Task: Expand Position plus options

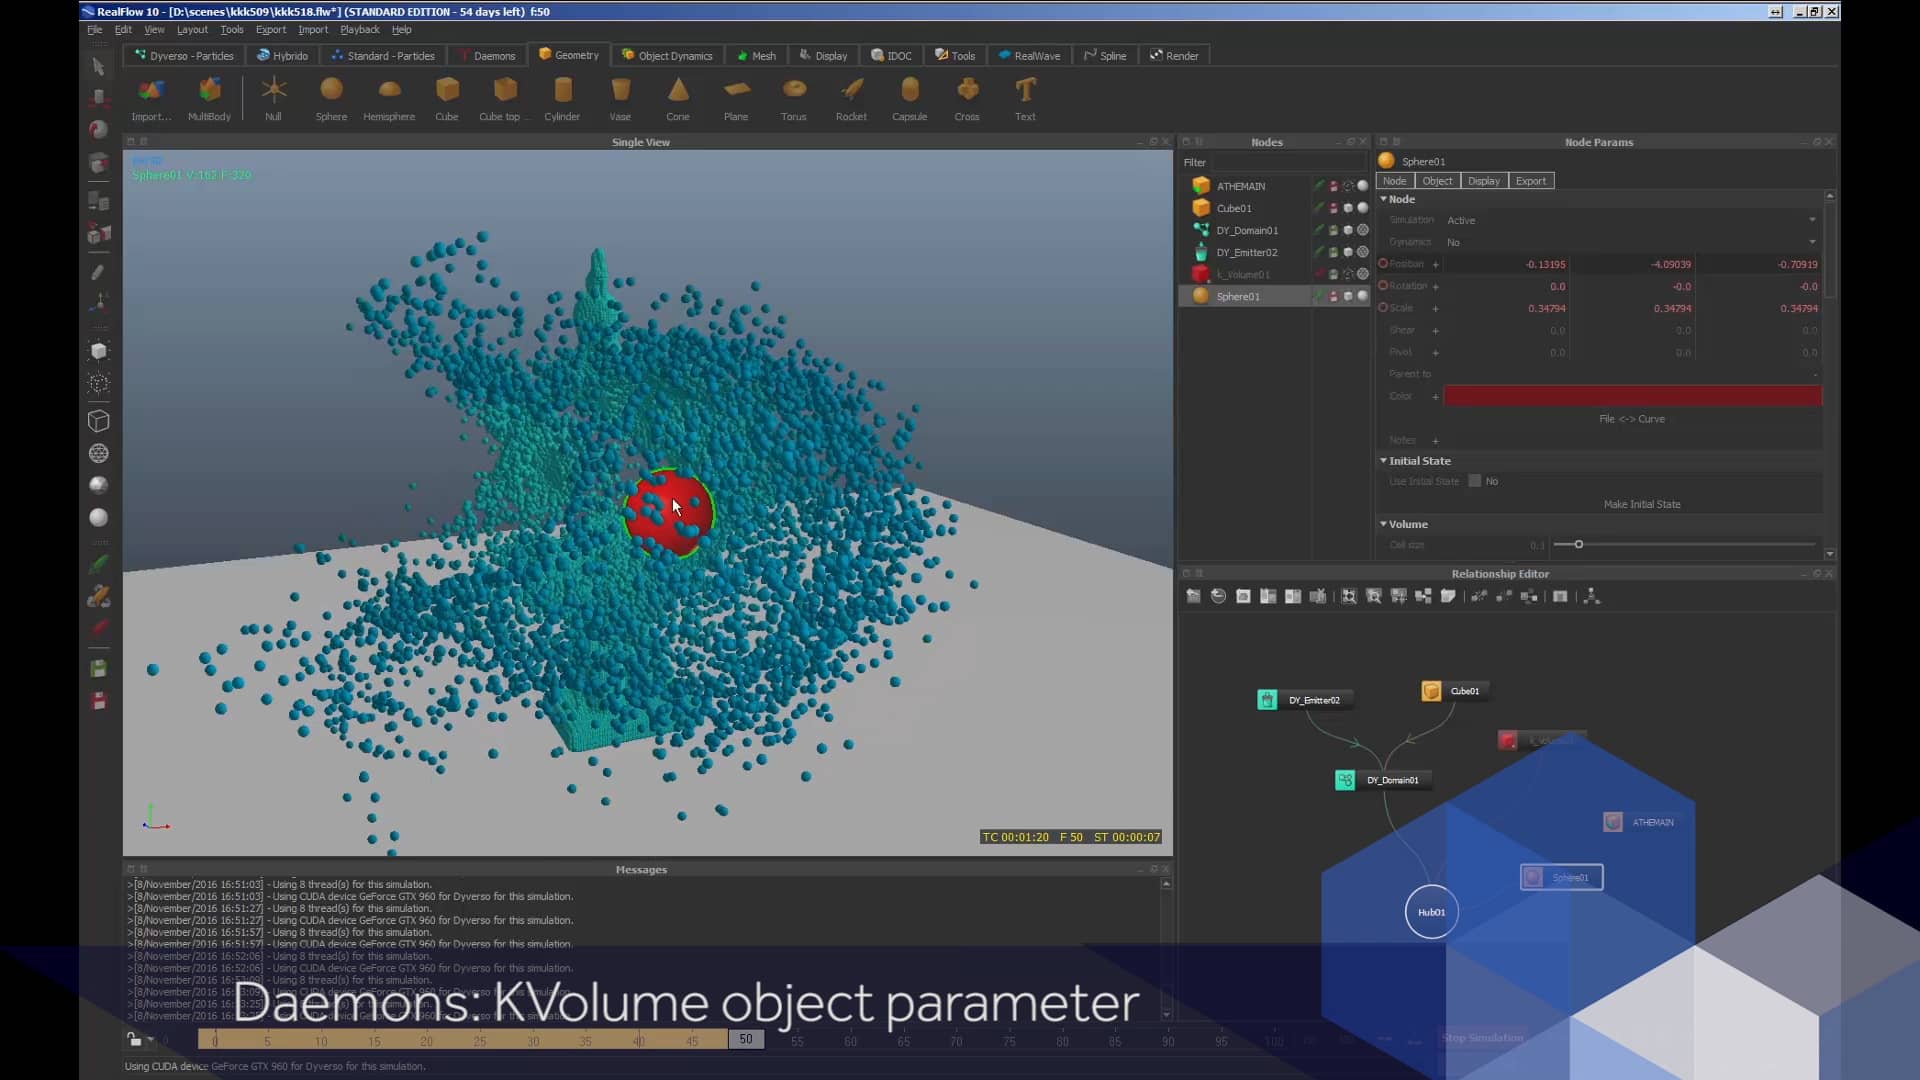Action: coord(1435,265)
